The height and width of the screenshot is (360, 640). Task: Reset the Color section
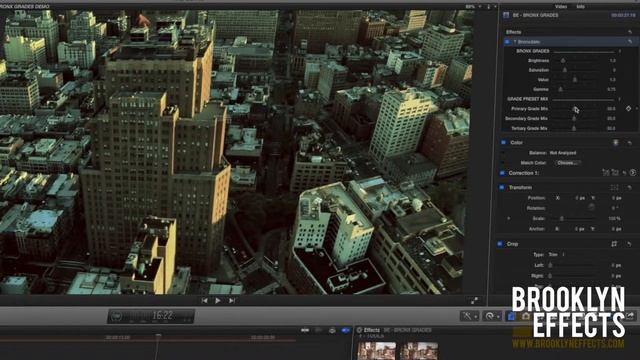[x=630, y=142]
